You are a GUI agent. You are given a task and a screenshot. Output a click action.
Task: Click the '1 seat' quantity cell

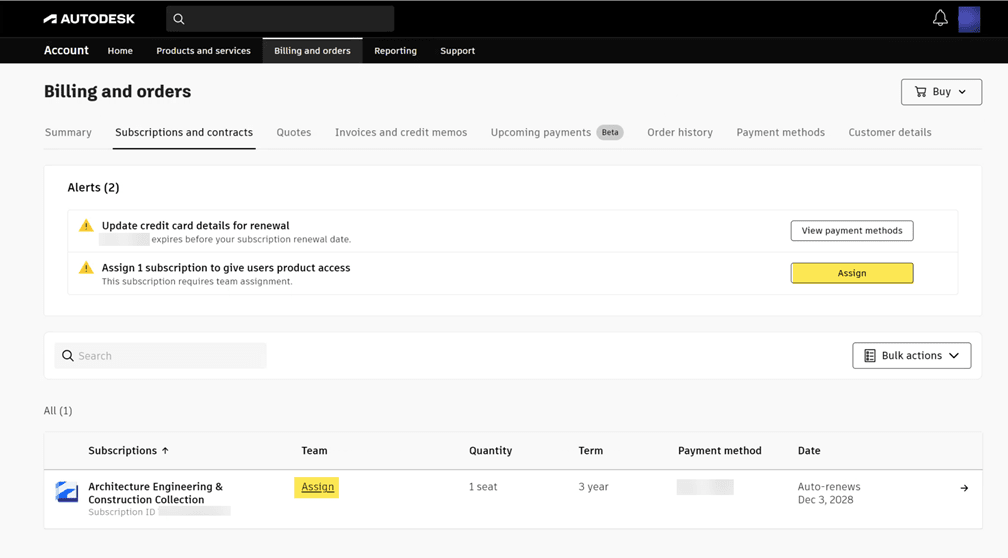(483, 487)
